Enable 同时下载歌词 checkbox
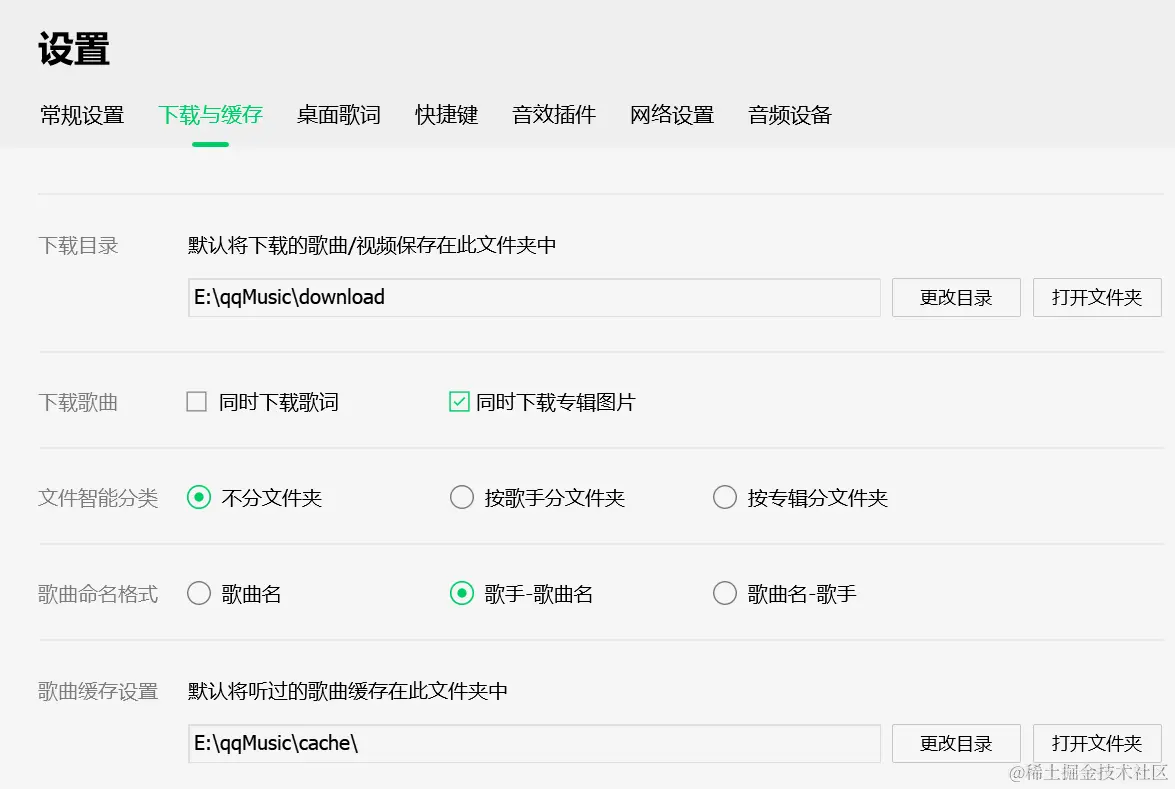 (x=197, y=402)
